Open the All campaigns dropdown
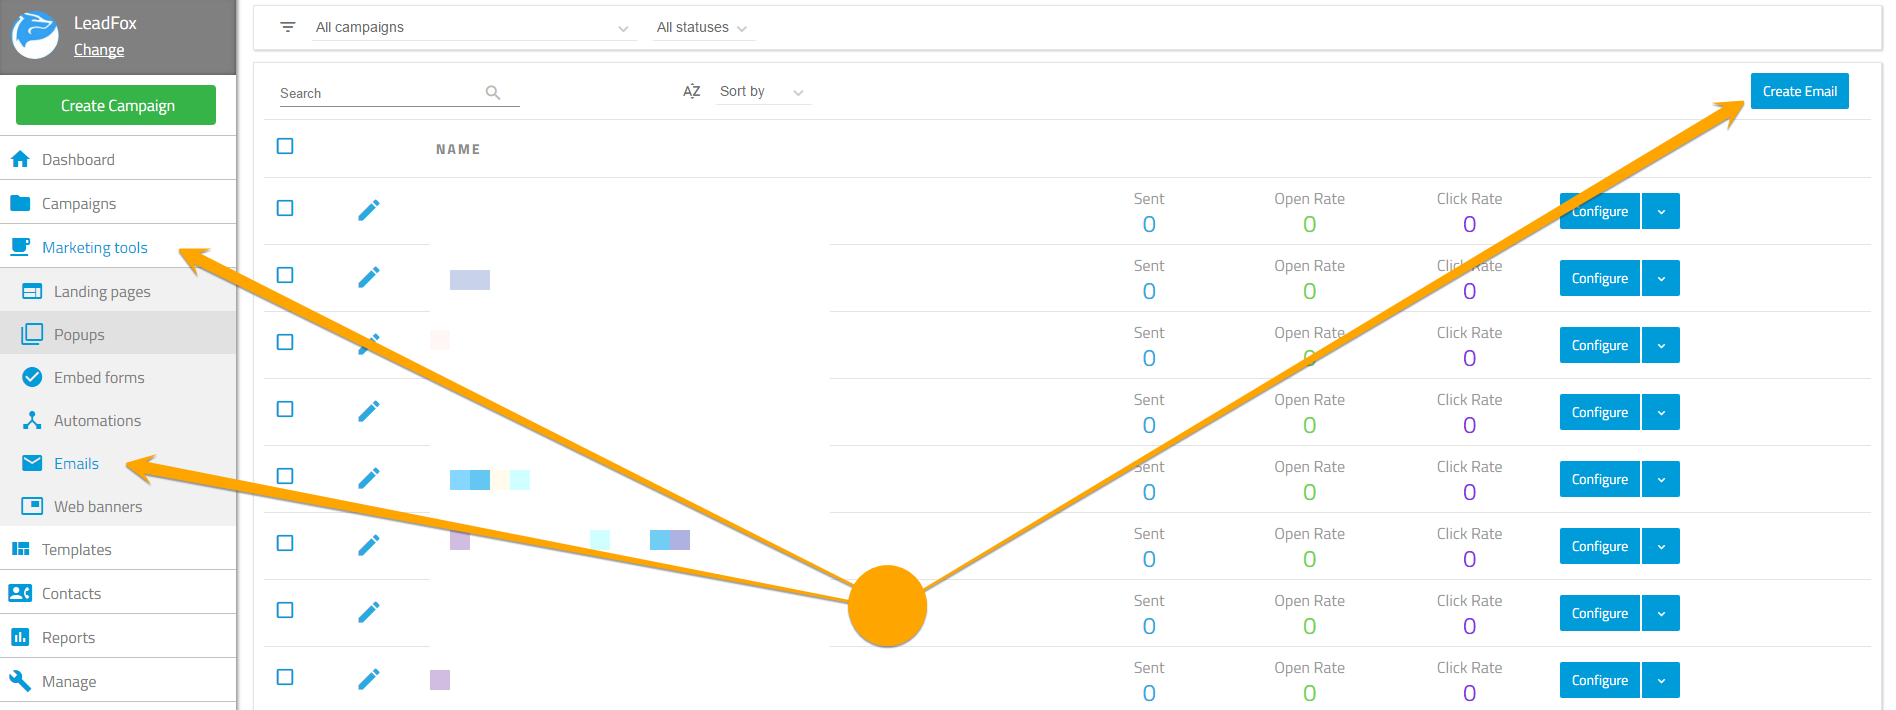This screenshot has height=710, width=1896. click(472, 27)
